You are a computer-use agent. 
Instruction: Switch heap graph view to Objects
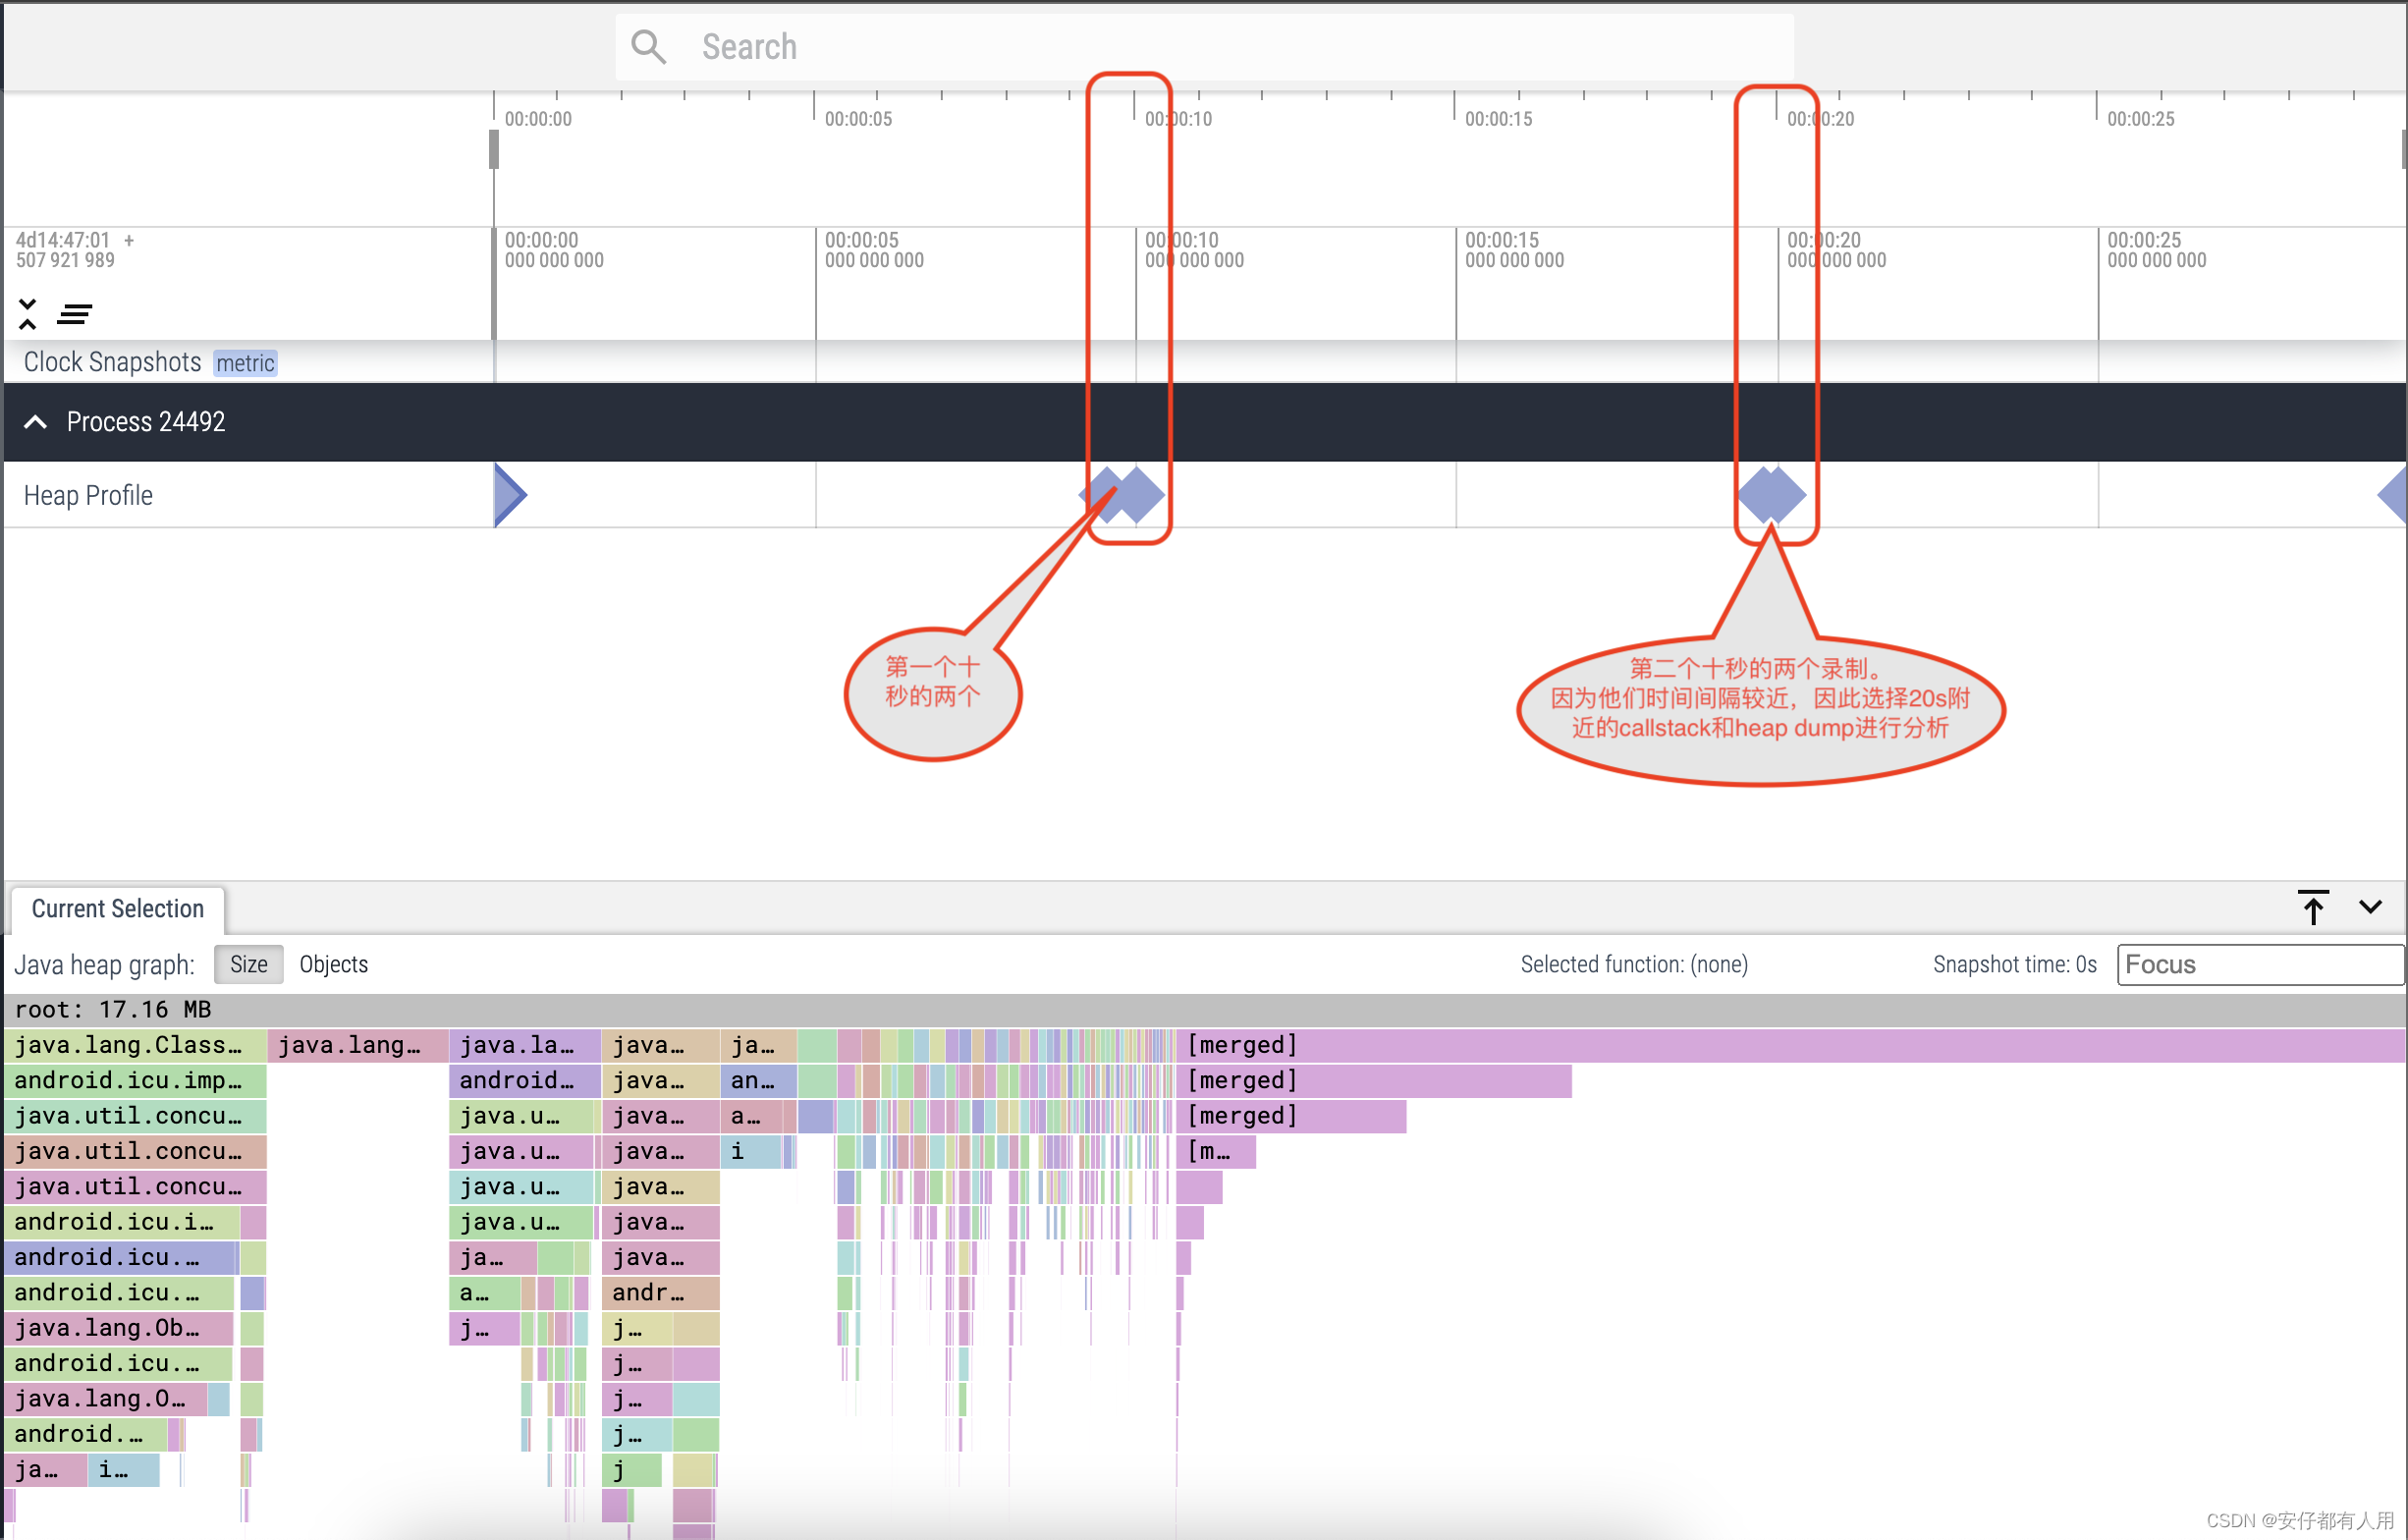coord(334,964)
